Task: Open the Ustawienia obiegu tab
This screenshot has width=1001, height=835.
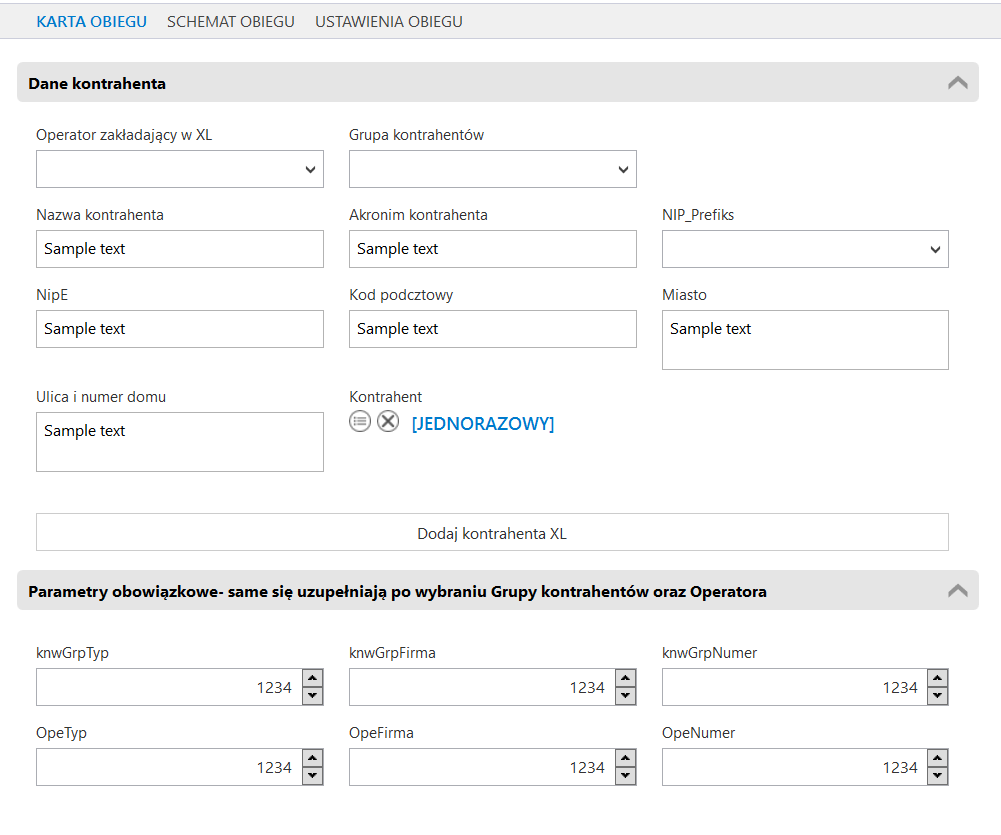Action: pos(389,21)
